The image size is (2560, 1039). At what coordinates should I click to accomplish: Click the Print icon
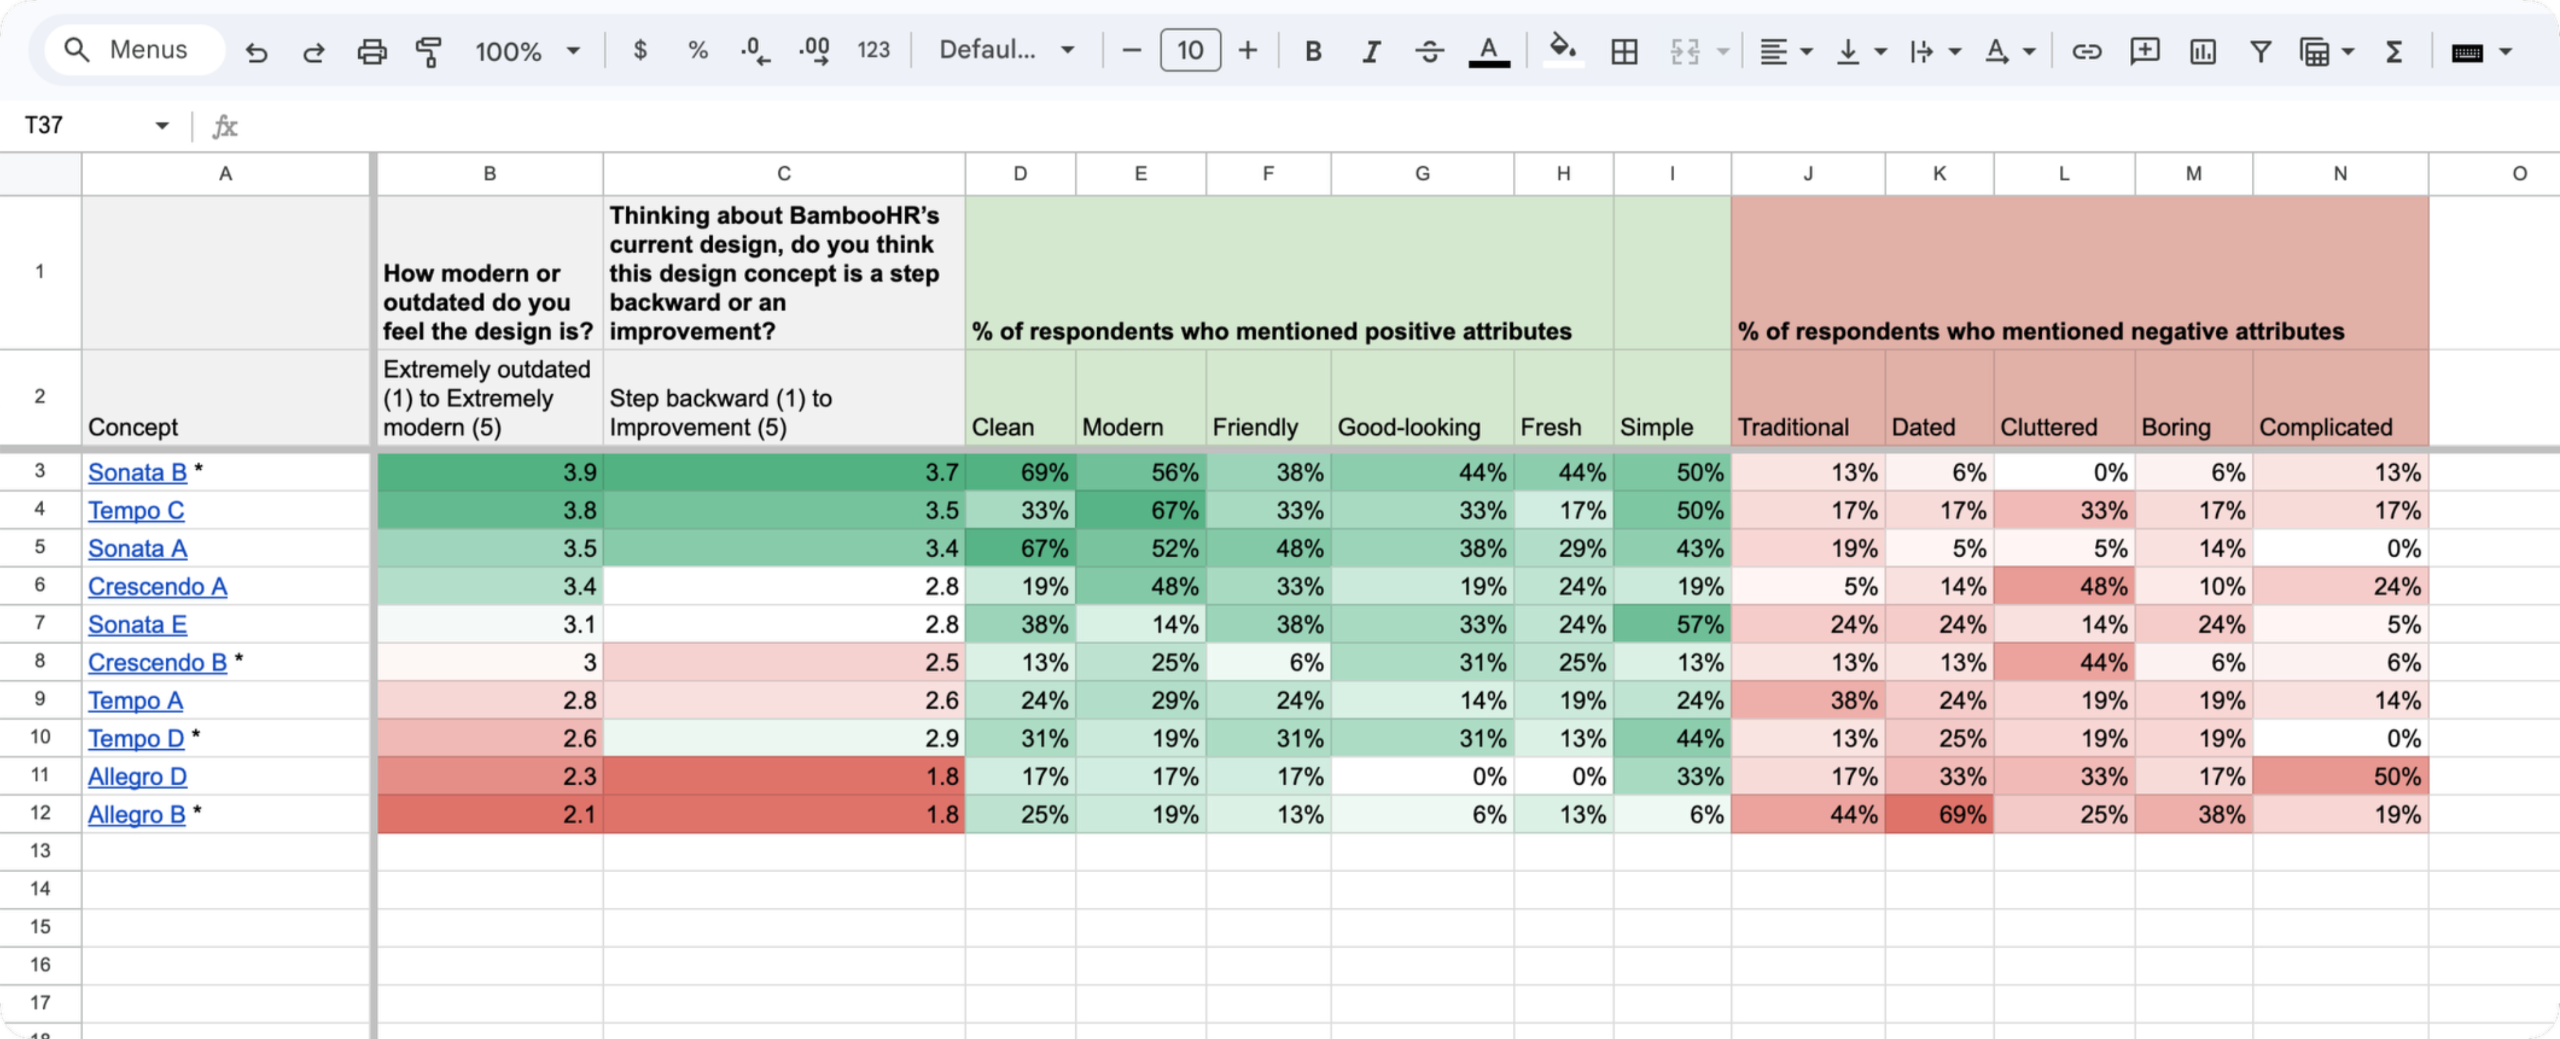pos(372,51)
